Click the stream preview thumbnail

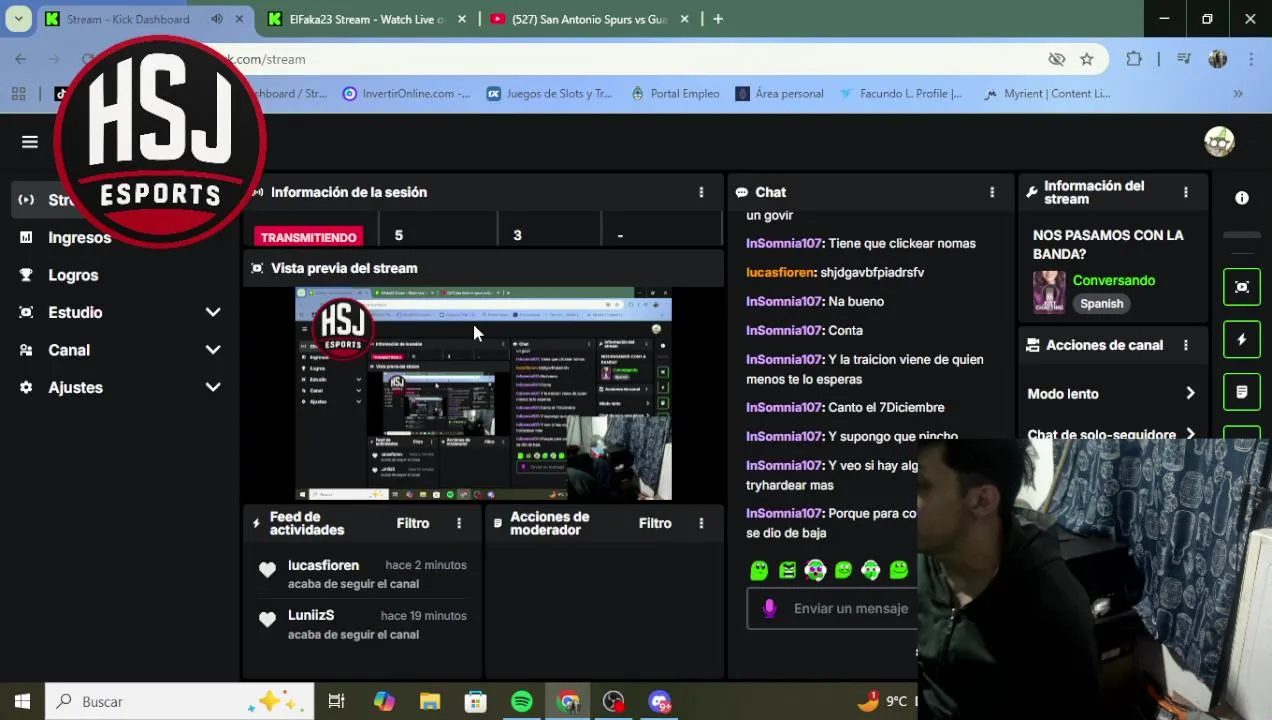(483, 393)
